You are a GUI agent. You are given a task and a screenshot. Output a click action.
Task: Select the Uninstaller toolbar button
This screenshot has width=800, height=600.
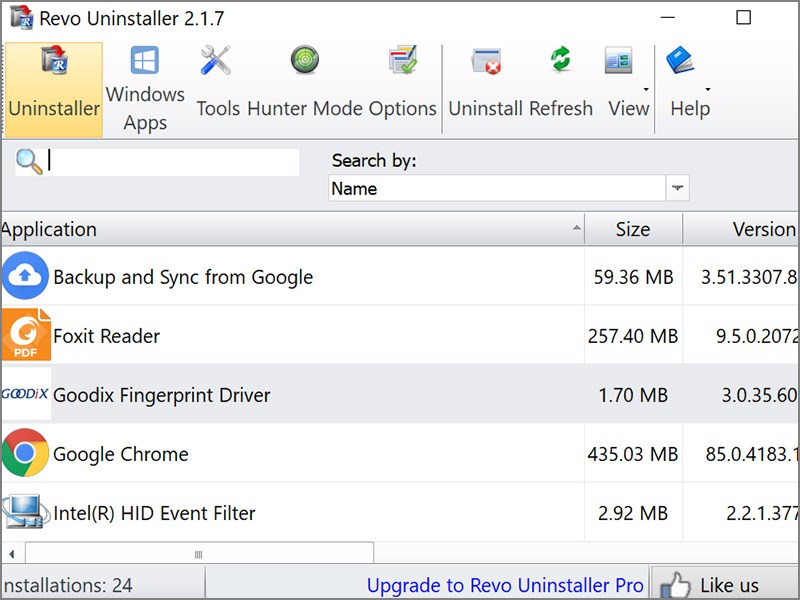tap(54, 90)
